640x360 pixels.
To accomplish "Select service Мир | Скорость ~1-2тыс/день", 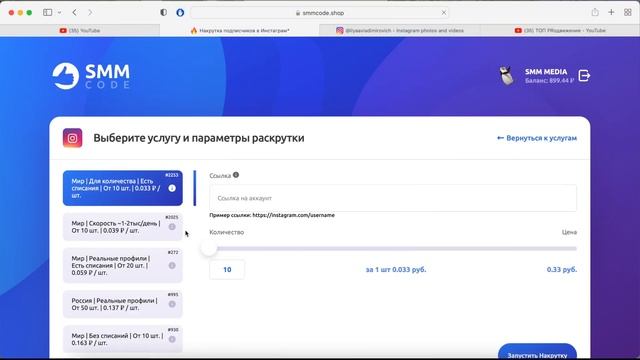I will click(x=122, y=227).
